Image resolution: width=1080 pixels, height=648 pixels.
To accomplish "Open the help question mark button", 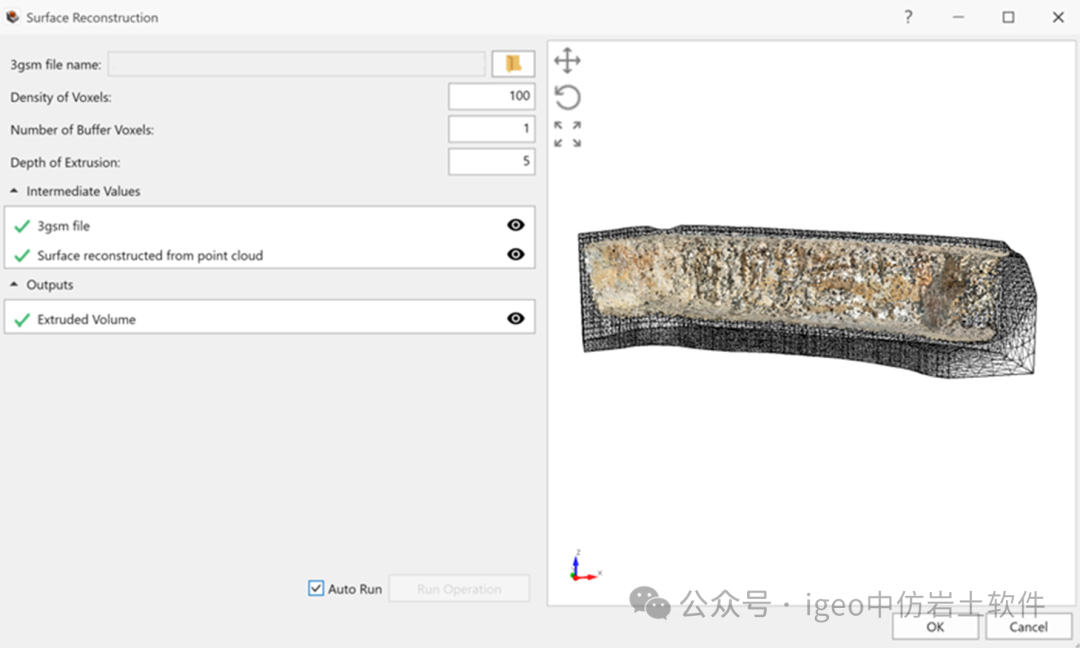I will click(x=908, y=17).
